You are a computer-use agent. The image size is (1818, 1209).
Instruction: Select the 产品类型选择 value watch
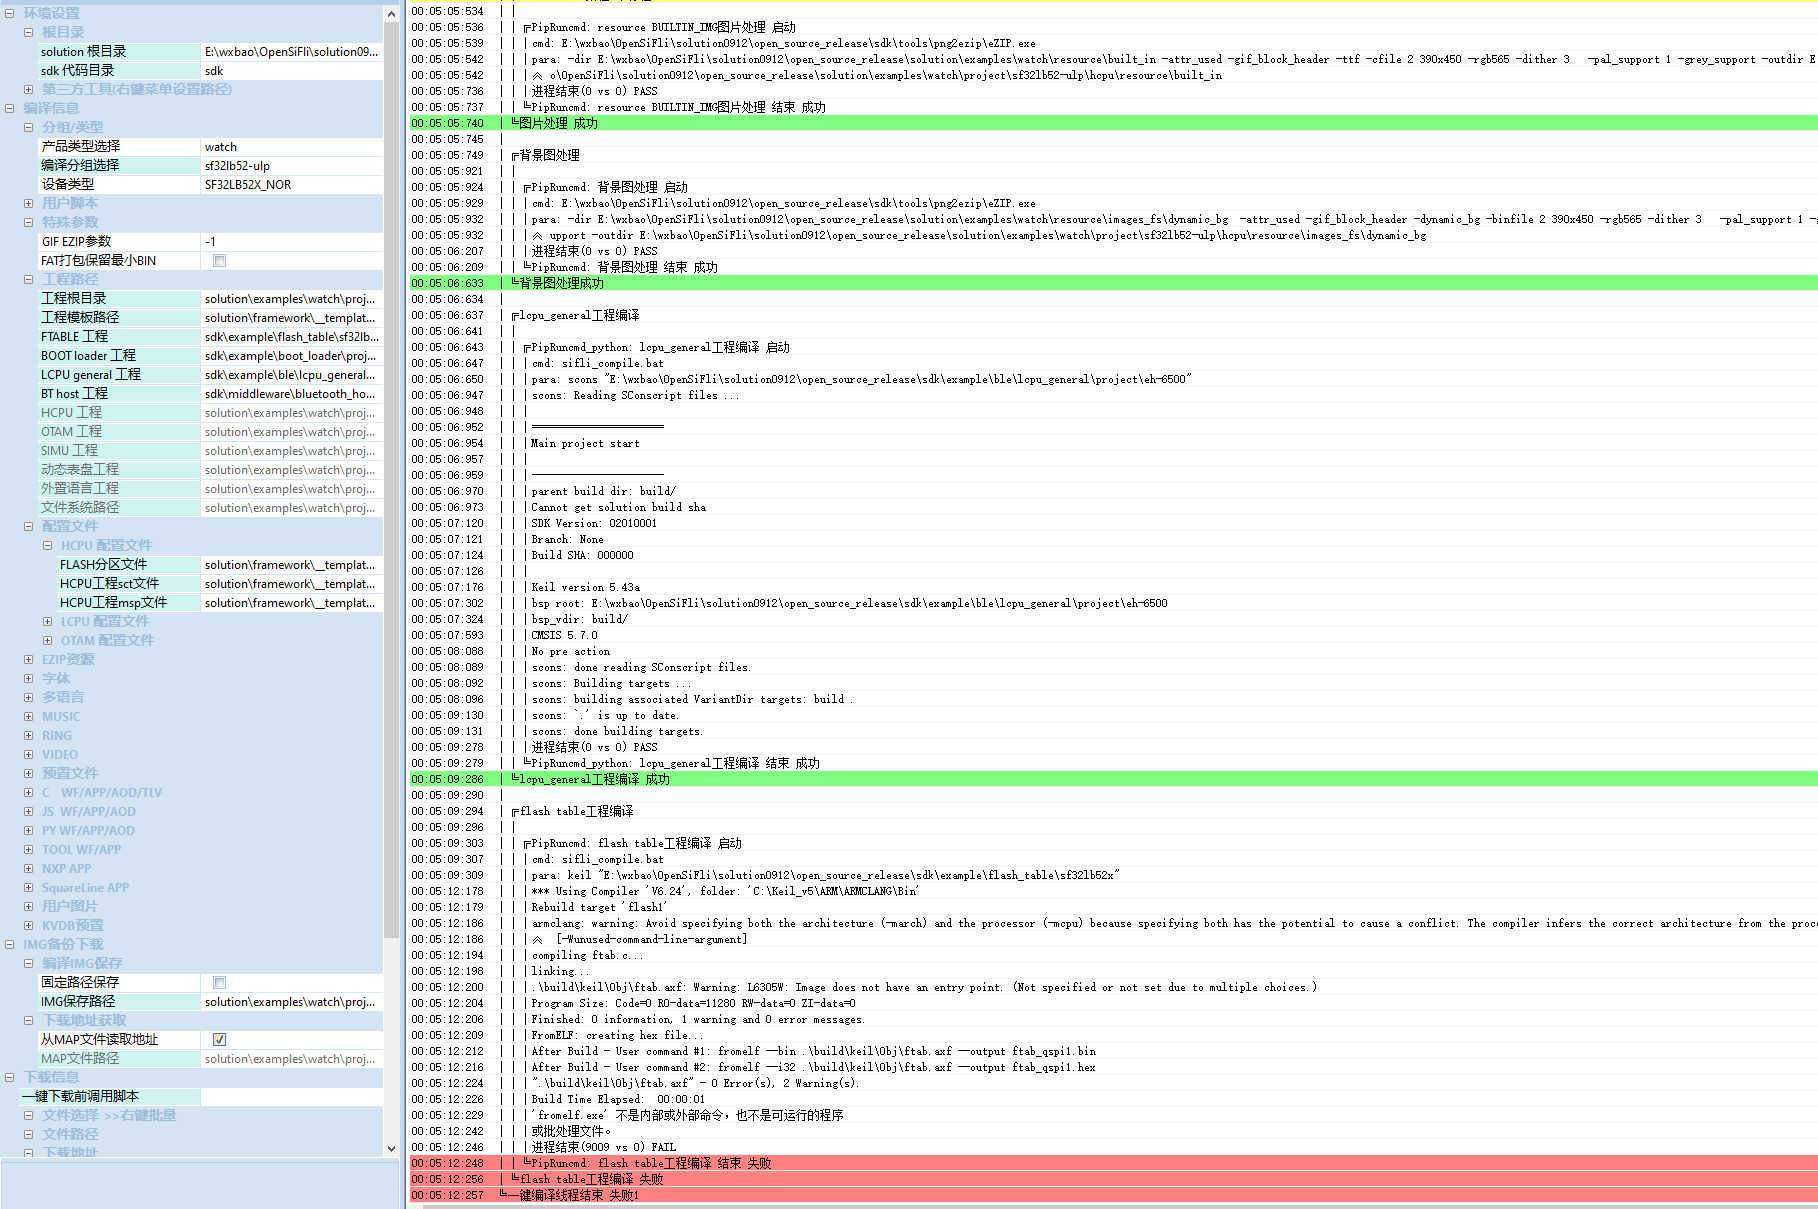coord(291,147)
